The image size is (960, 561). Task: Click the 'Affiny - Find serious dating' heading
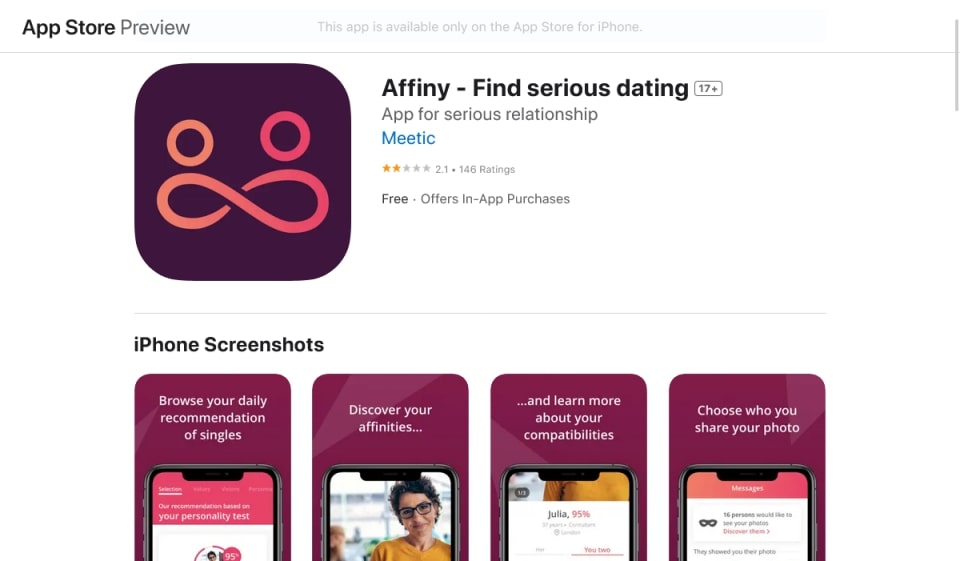click(x=534, y=88)
